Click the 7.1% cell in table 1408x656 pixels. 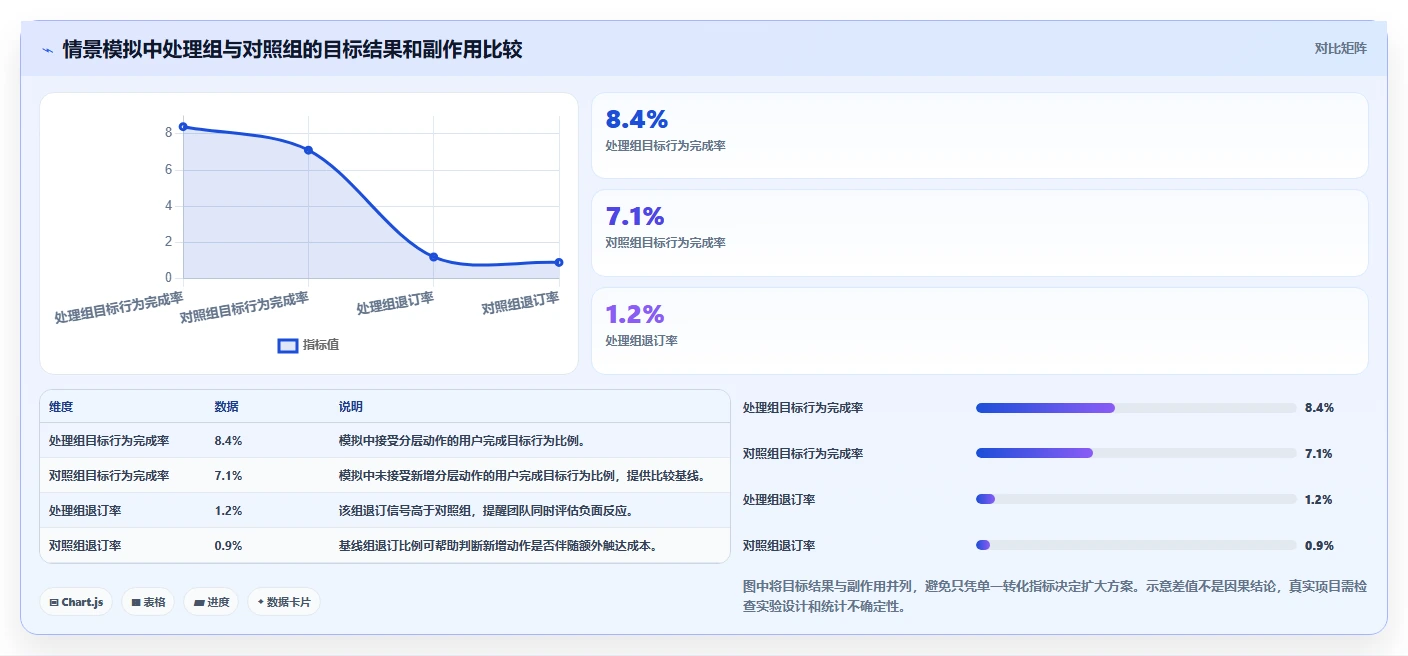tap(228, 475)
